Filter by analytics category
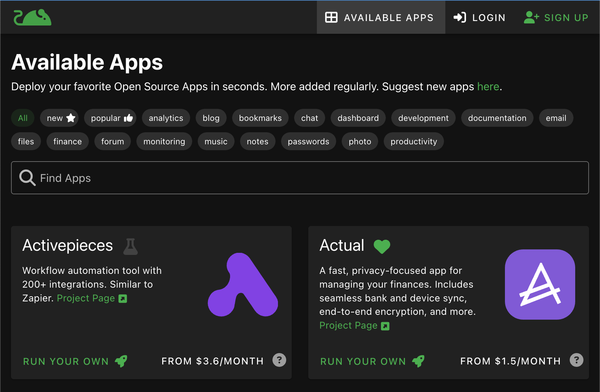The width and height of the screenshot is (600, 392). 166,118
